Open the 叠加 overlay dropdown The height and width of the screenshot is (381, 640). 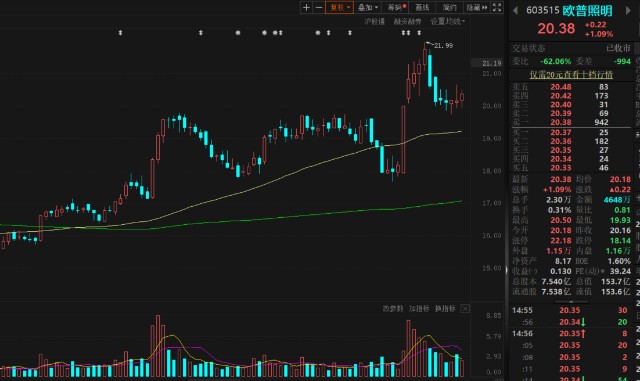[367, 7]
